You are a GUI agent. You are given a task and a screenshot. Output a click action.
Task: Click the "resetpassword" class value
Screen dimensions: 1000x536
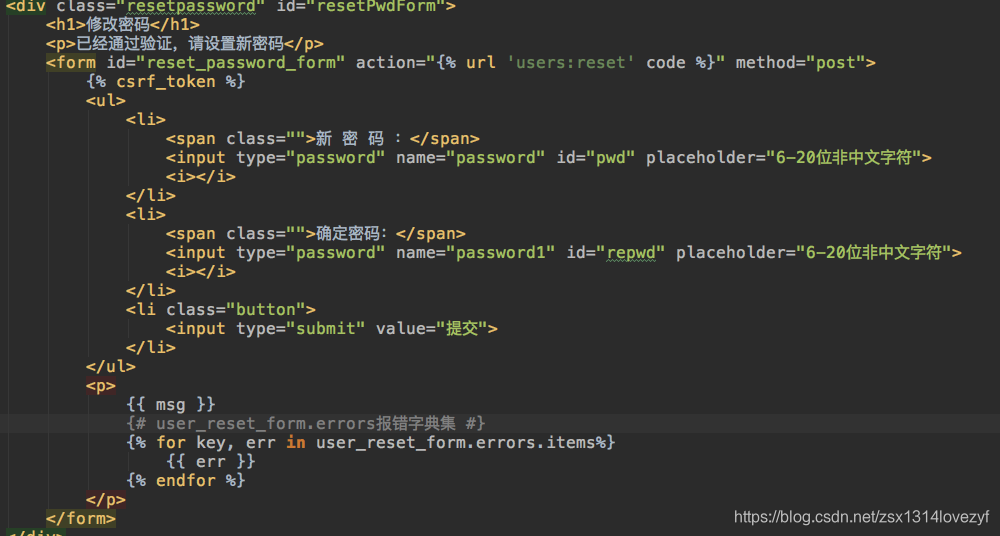click(191, 6)
